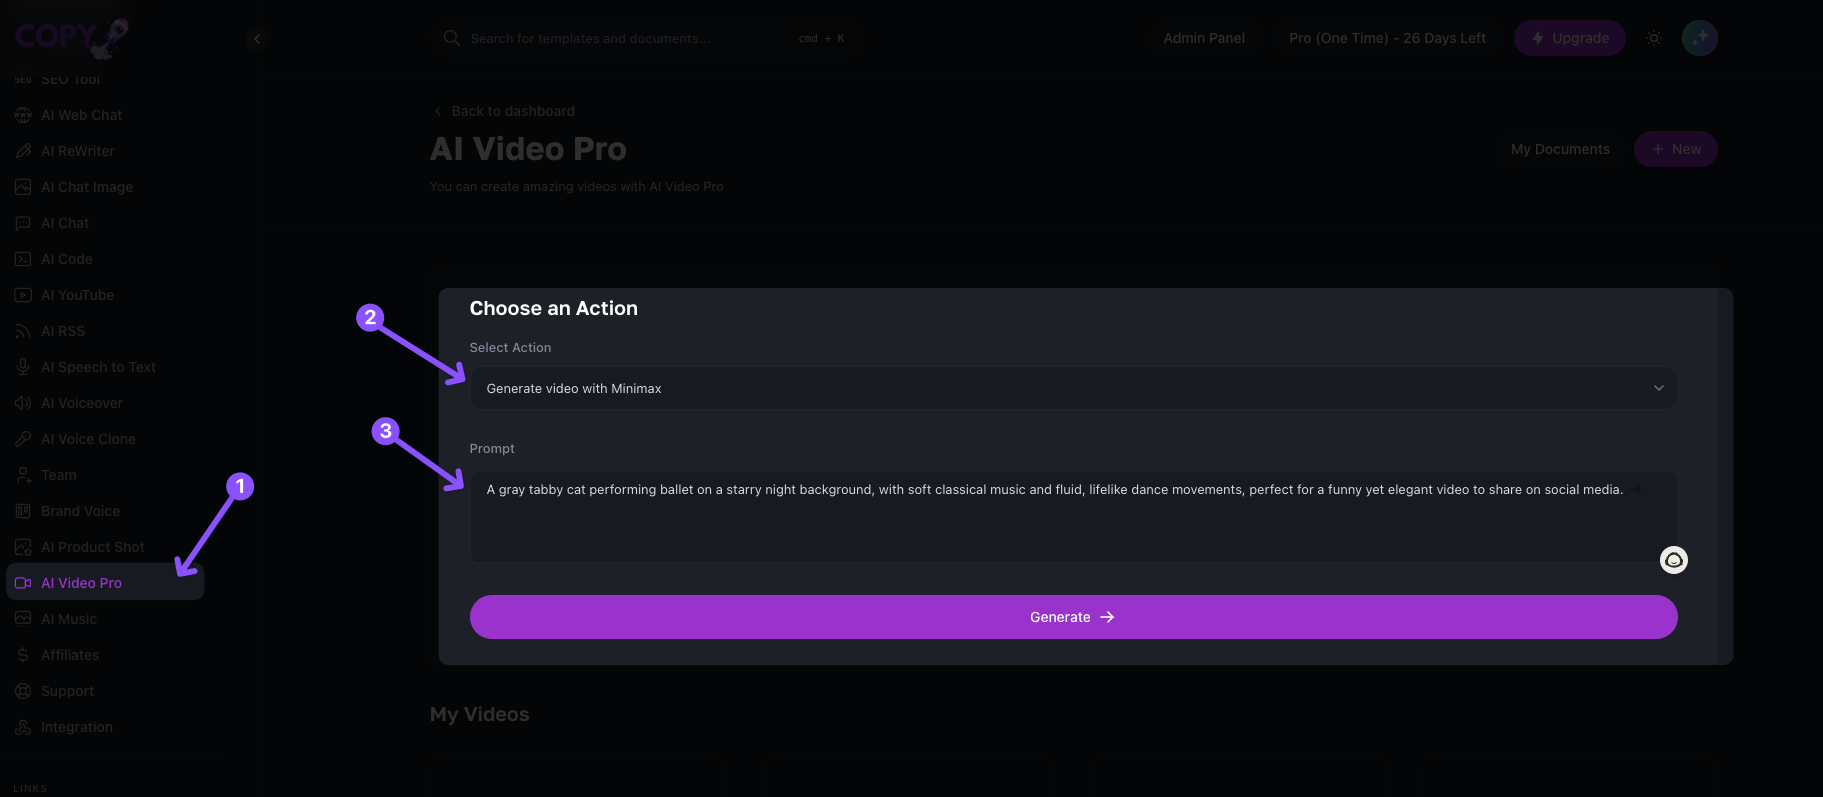Create a new document with New button
Image resolution: width=1823 pixels, height=797 pixels.
tap(1675, 149)
